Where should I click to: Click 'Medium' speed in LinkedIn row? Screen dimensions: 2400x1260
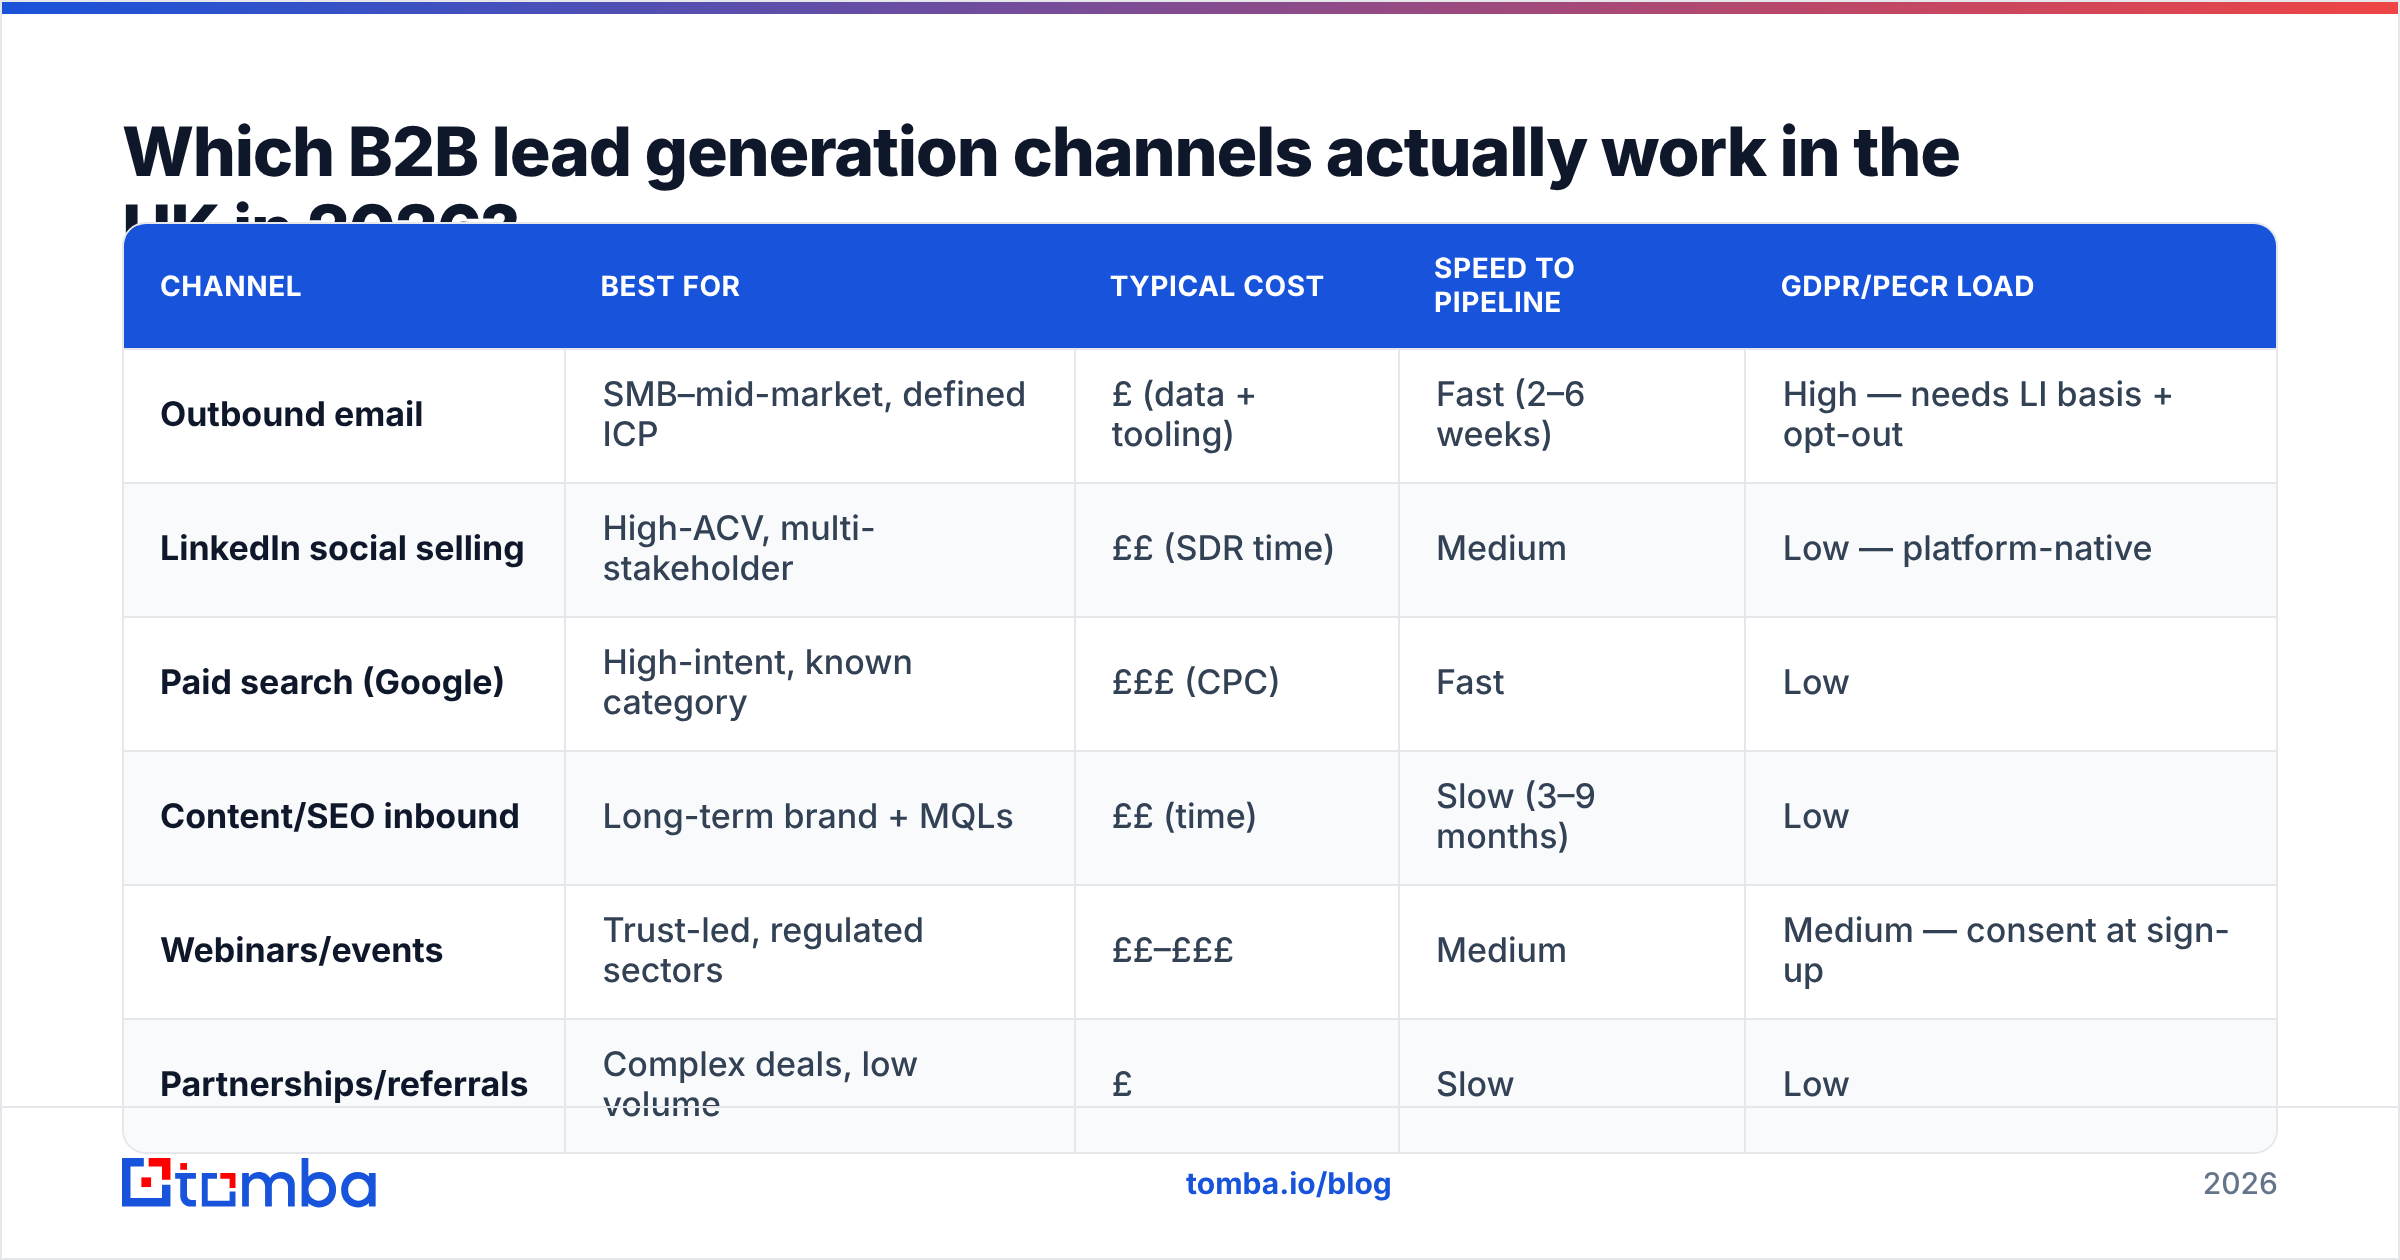point(1501,548)
